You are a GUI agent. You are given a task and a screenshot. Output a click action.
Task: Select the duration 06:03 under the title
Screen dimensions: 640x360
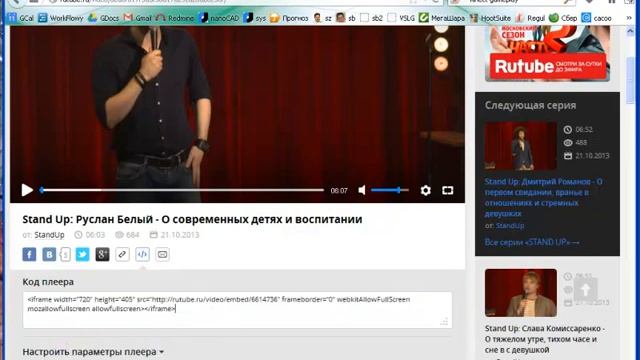click(x=95, y=235)
